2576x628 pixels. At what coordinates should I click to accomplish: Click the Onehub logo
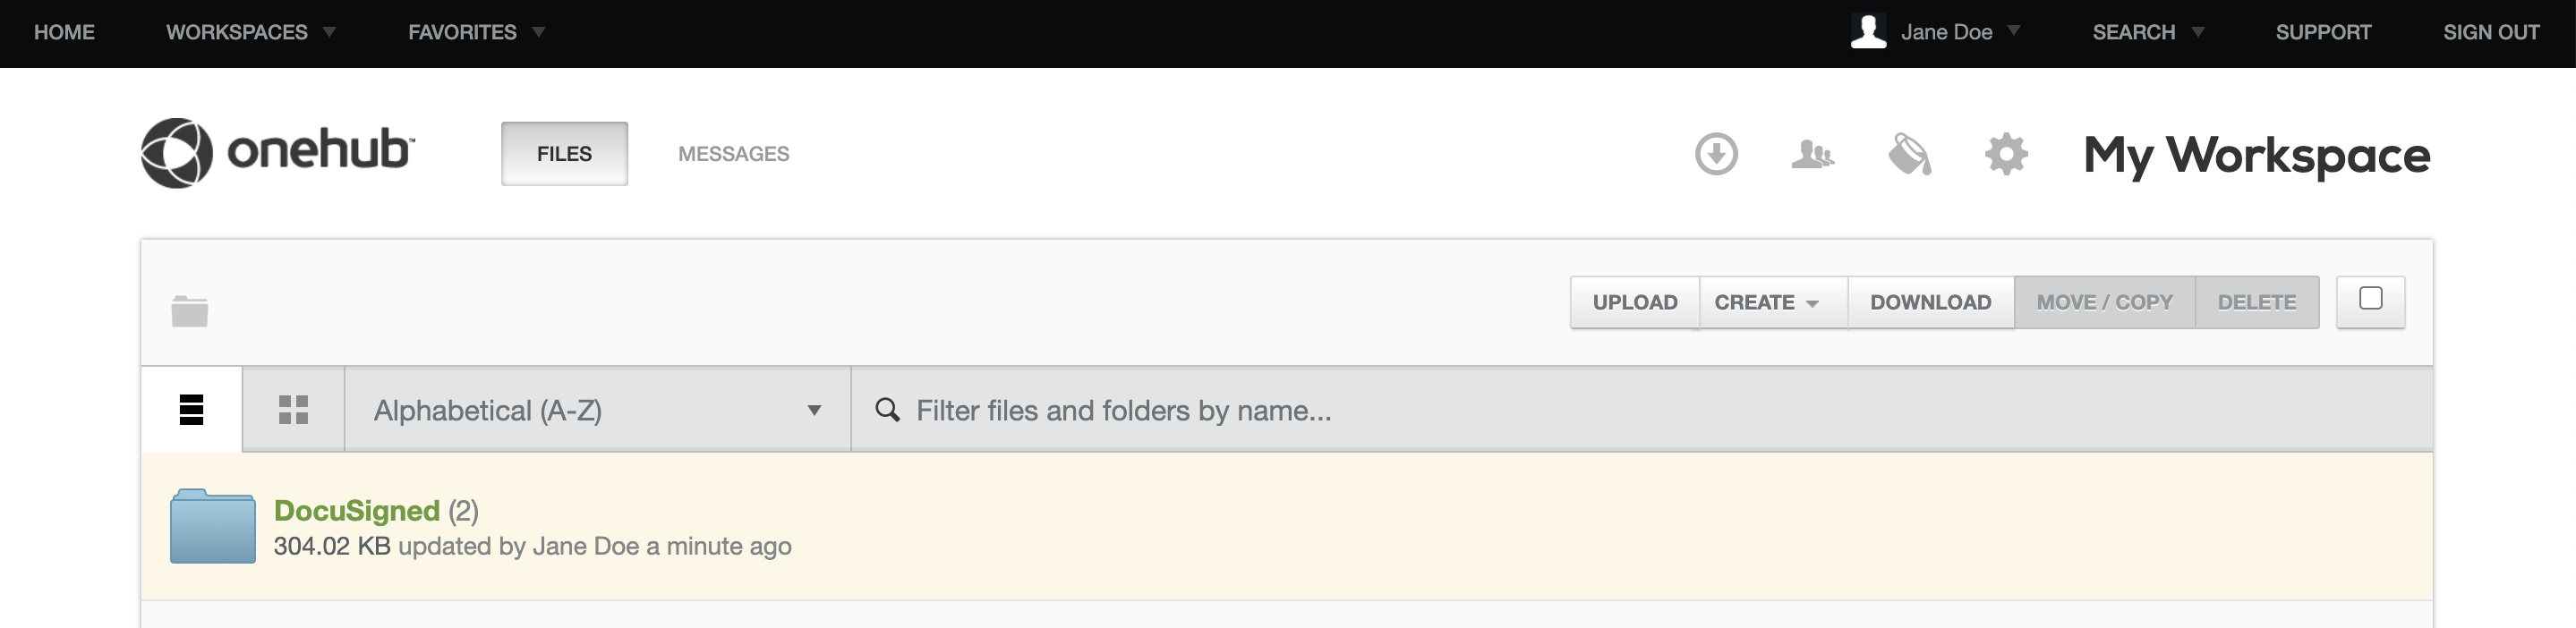tap(277, 153)
